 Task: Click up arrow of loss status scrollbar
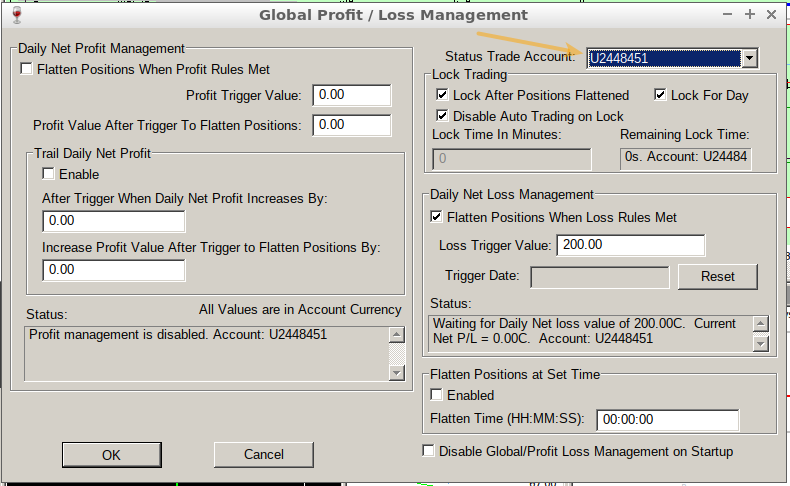coord(761,323)
